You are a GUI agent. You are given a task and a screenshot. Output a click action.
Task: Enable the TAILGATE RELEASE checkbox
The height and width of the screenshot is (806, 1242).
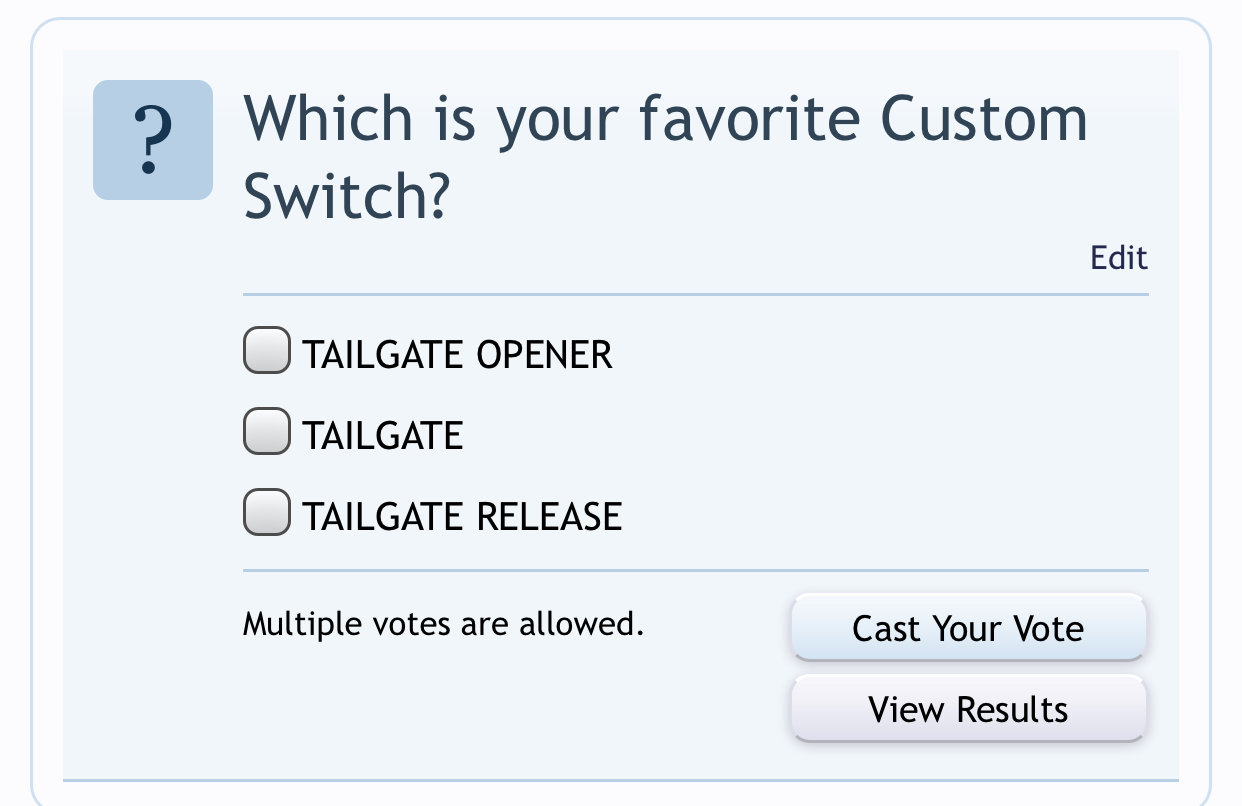point(267,513)
